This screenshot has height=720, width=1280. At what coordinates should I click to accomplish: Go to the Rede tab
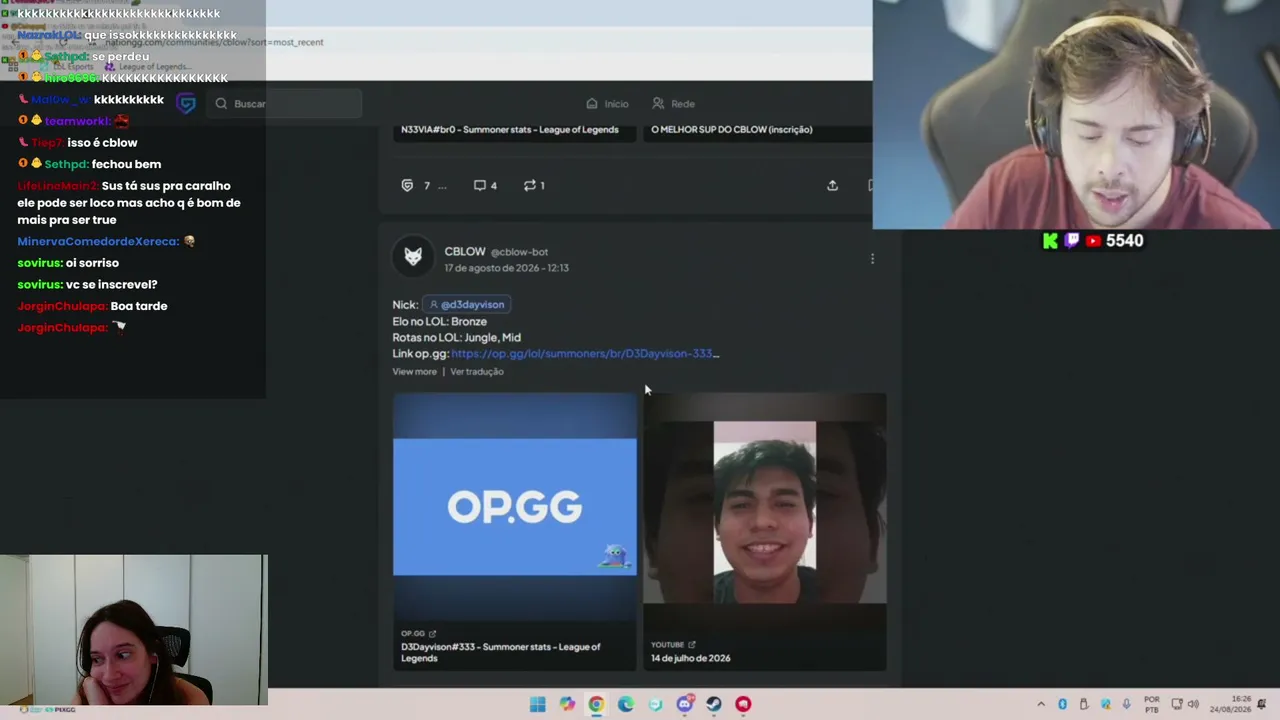coord(673,104)
